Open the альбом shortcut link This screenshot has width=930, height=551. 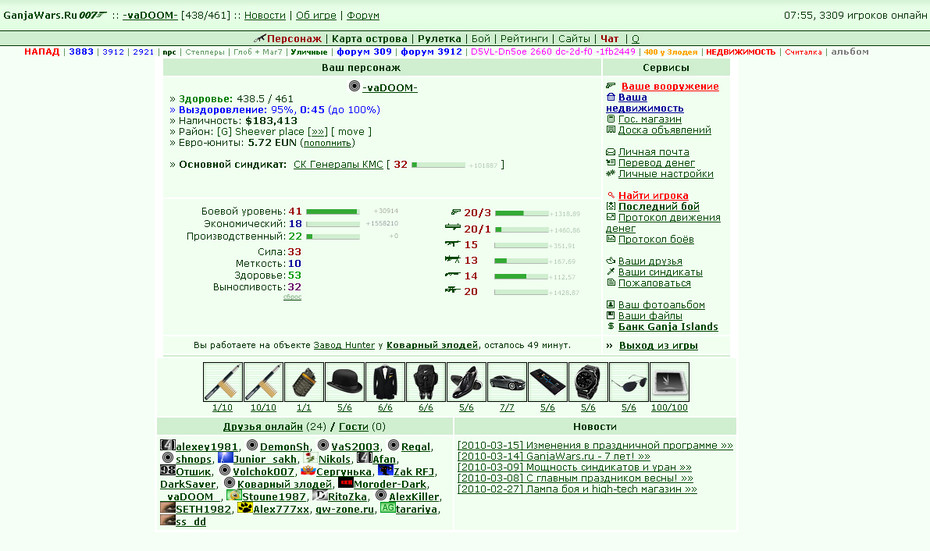(850, 52)
